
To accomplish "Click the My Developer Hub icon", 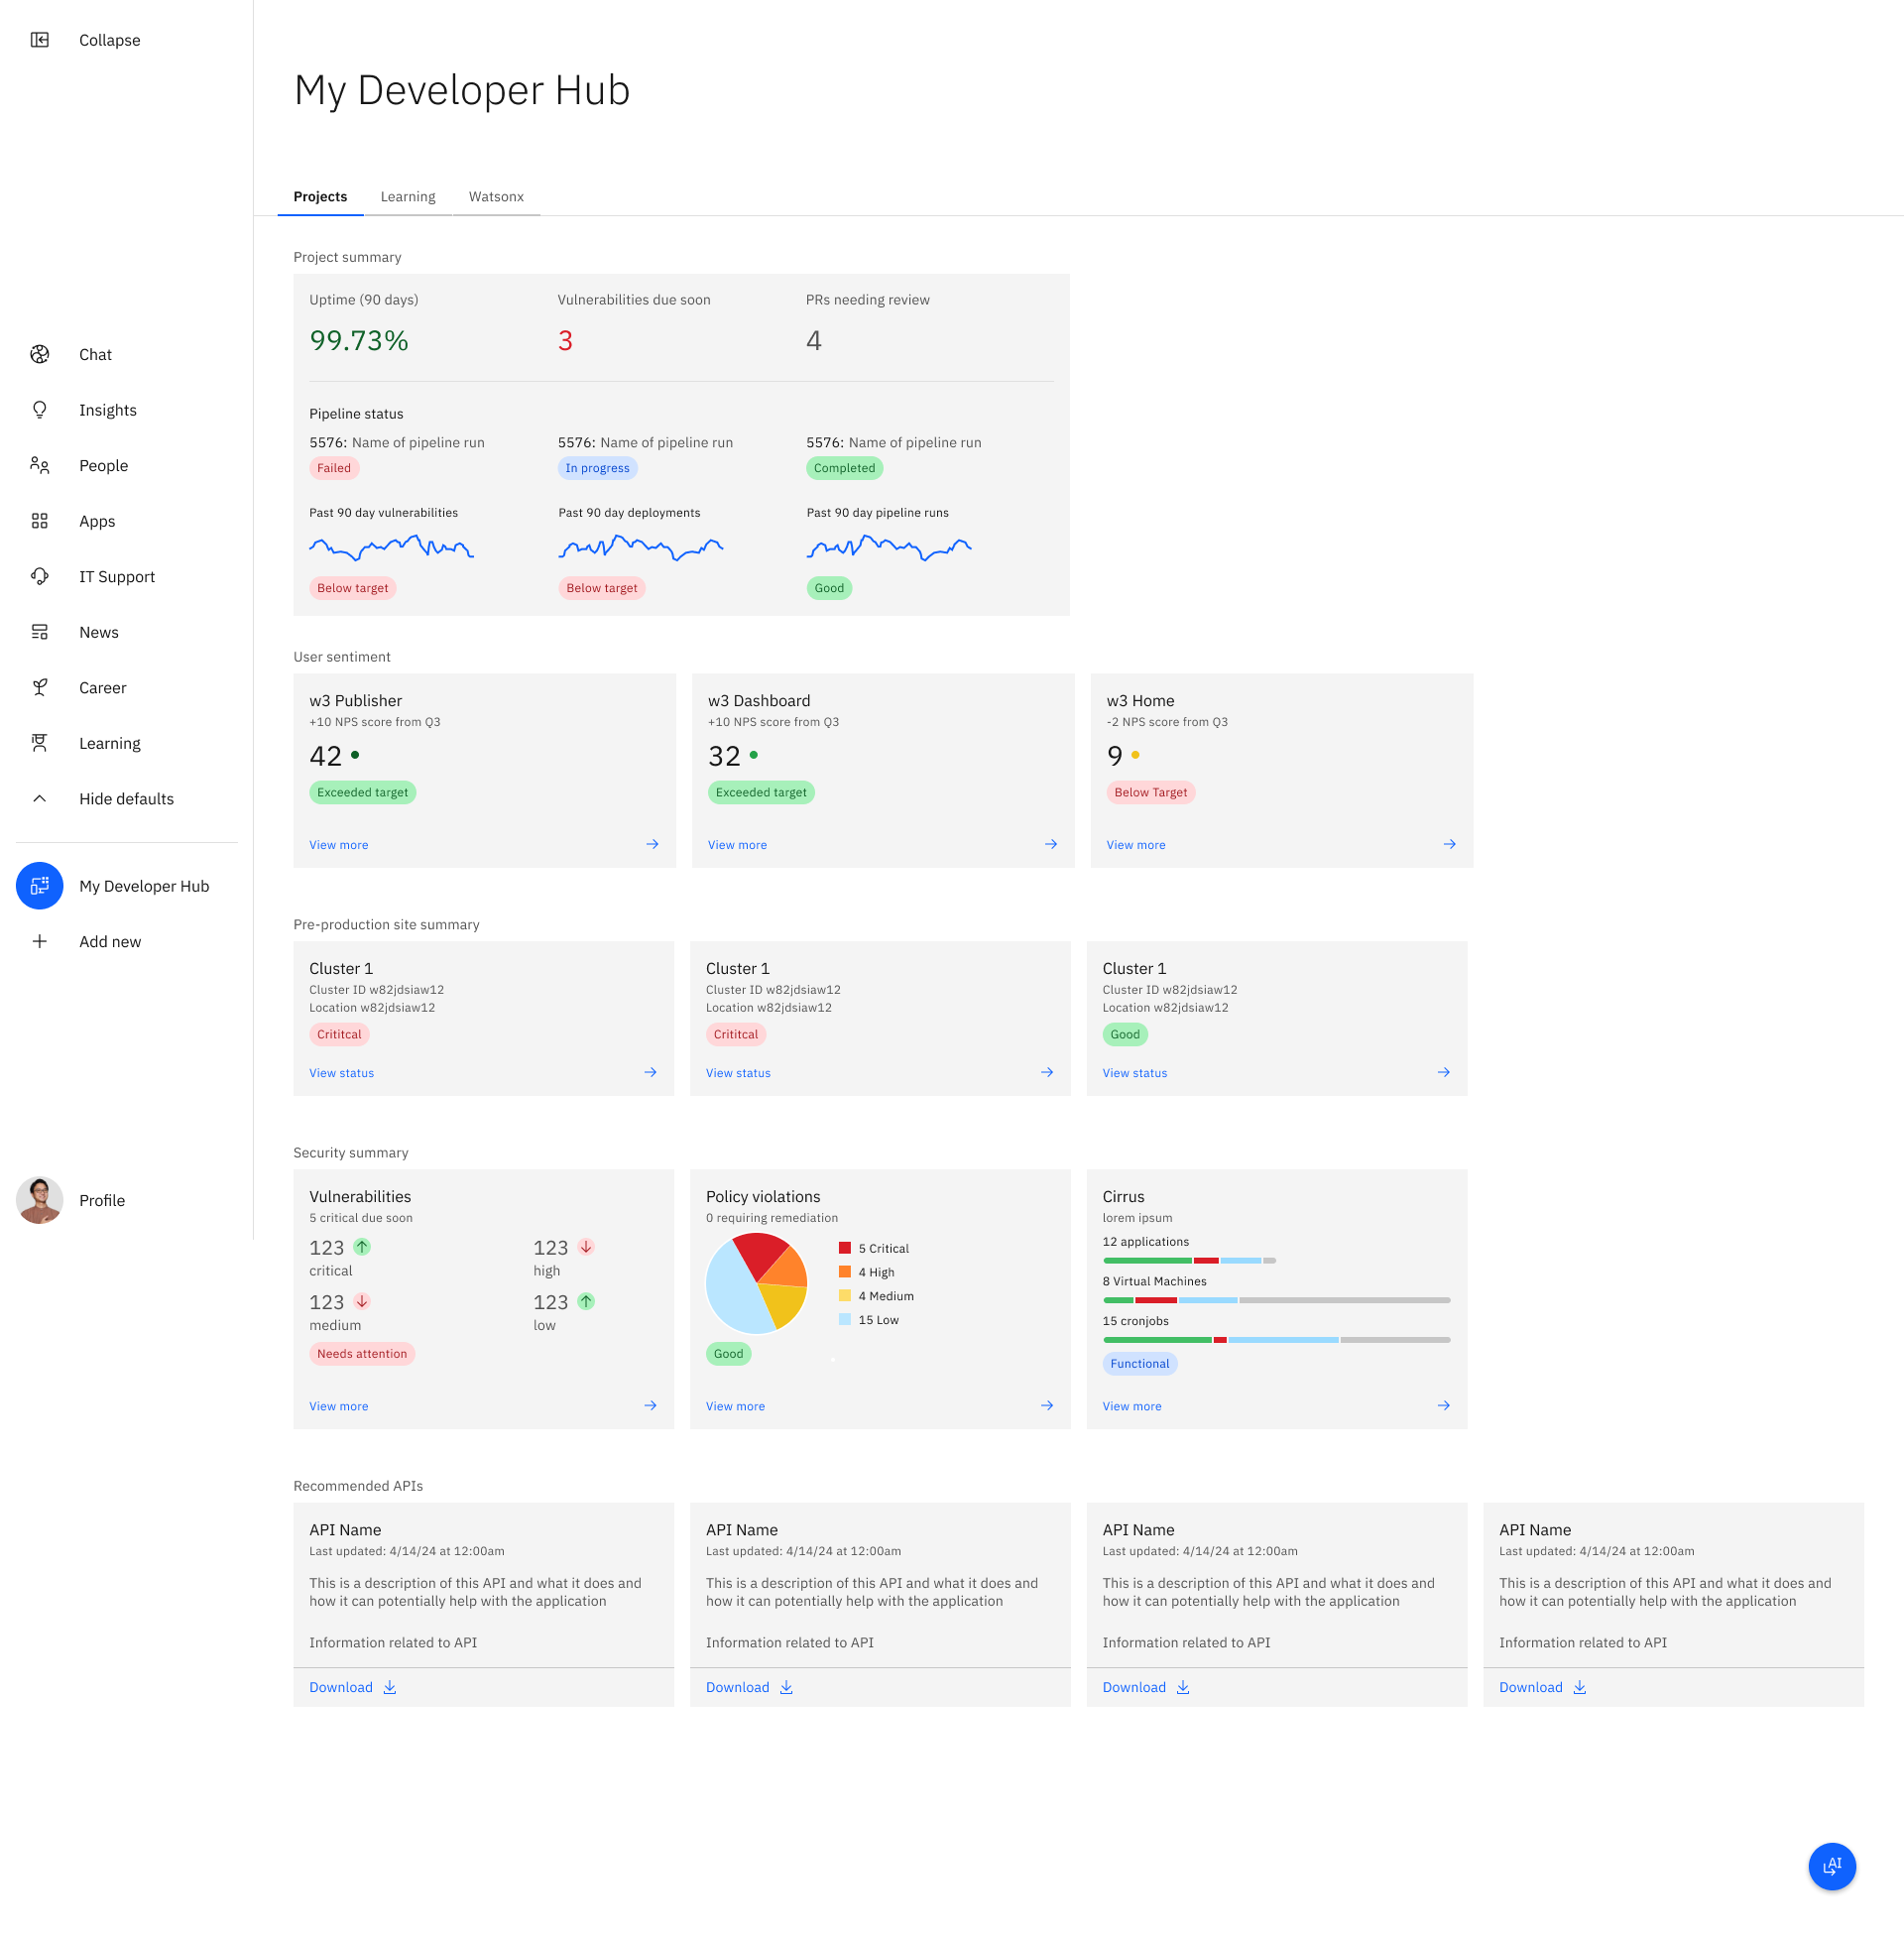I will pos(40,886).
